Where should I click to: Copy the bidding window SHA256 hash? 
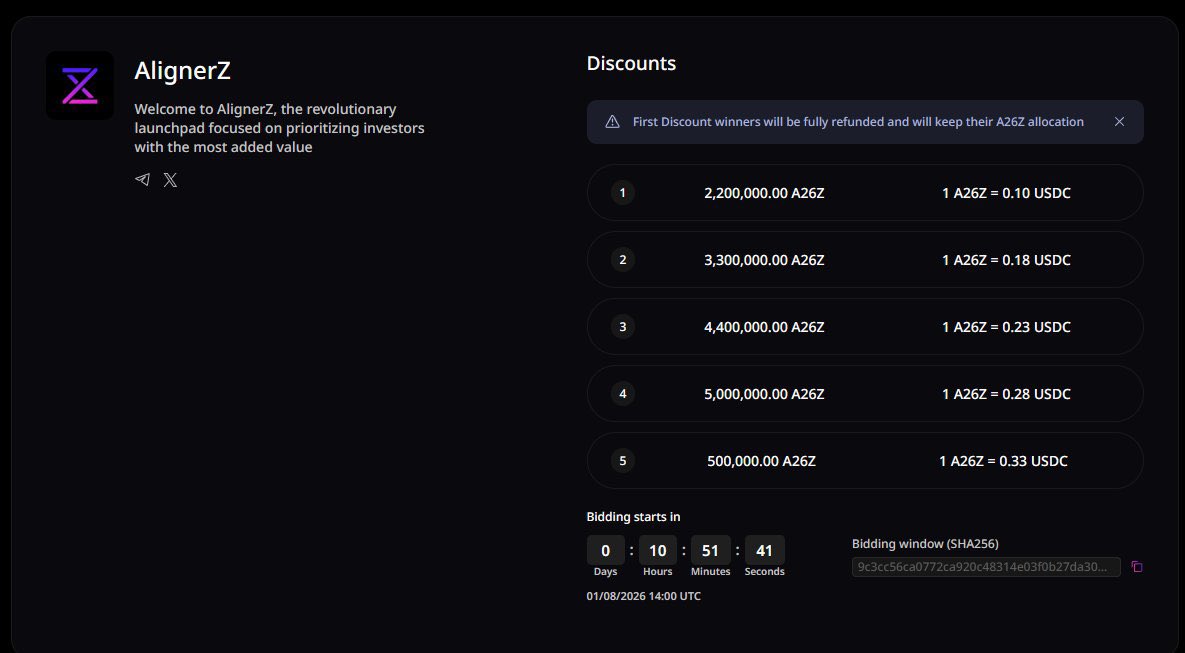pos(1137,567)
